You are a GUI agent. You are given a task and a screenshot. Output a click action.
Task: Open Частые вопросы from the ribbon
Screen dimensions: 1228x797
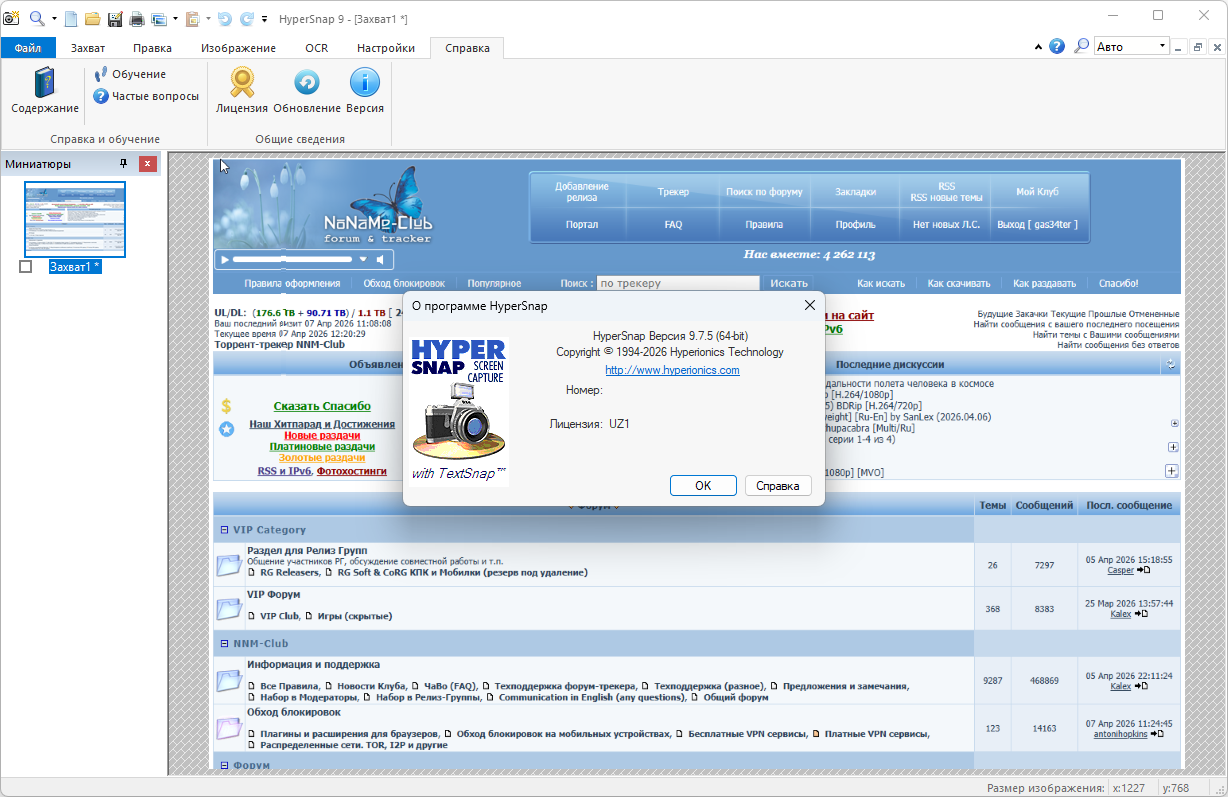[x=146, y=96]
